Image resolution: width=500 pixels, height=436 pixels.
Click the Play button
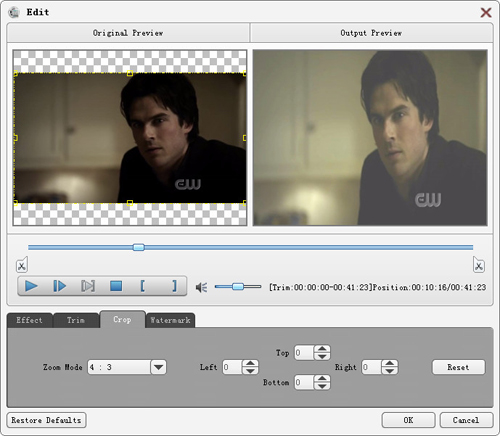(31, 286)
